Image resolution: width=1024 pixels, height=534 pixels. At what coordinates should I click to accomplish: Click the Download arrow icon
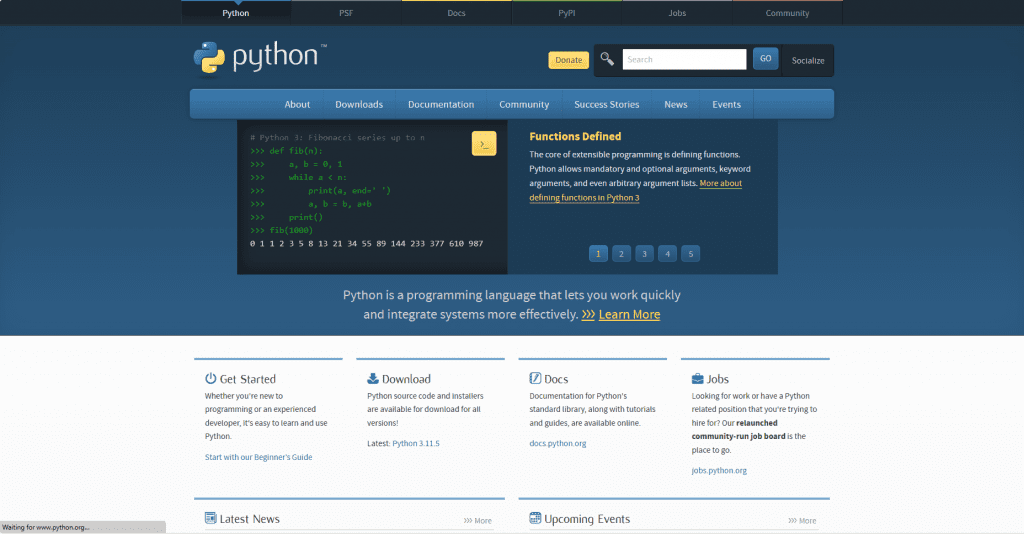click(x=373, y=378)
